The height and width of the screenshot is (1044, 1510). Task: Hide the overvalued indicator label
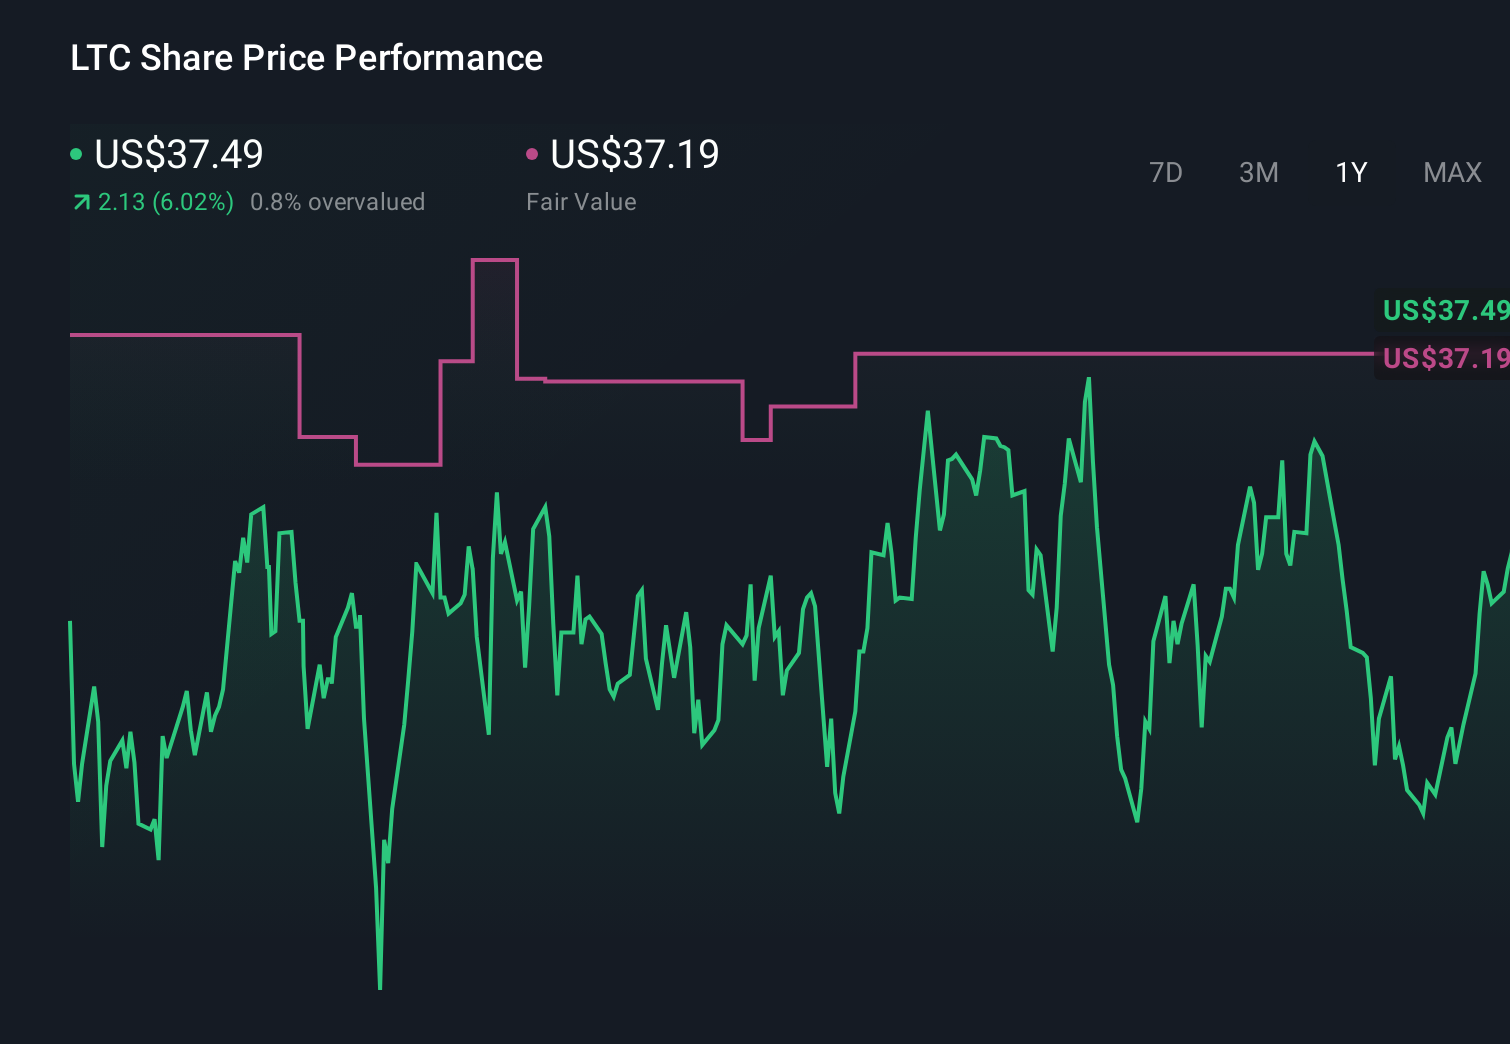tap(339, 202)
